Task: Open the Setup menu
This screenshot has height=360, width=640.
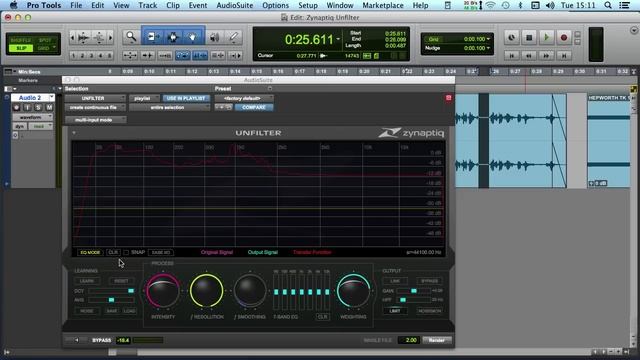Action: click(308, 5)
